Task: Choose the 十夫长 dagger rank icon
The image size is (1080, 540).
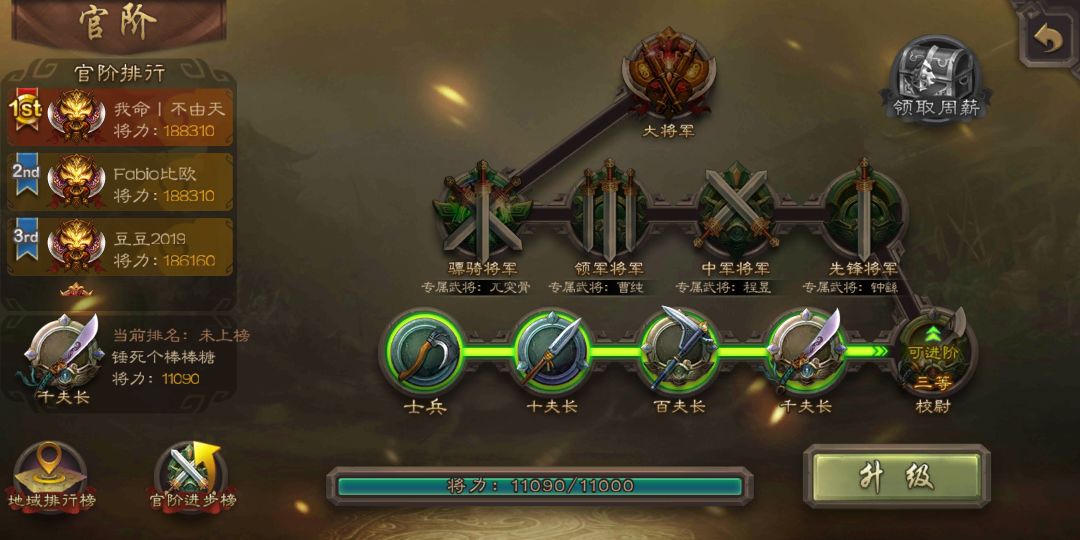Action: (552, 352)
